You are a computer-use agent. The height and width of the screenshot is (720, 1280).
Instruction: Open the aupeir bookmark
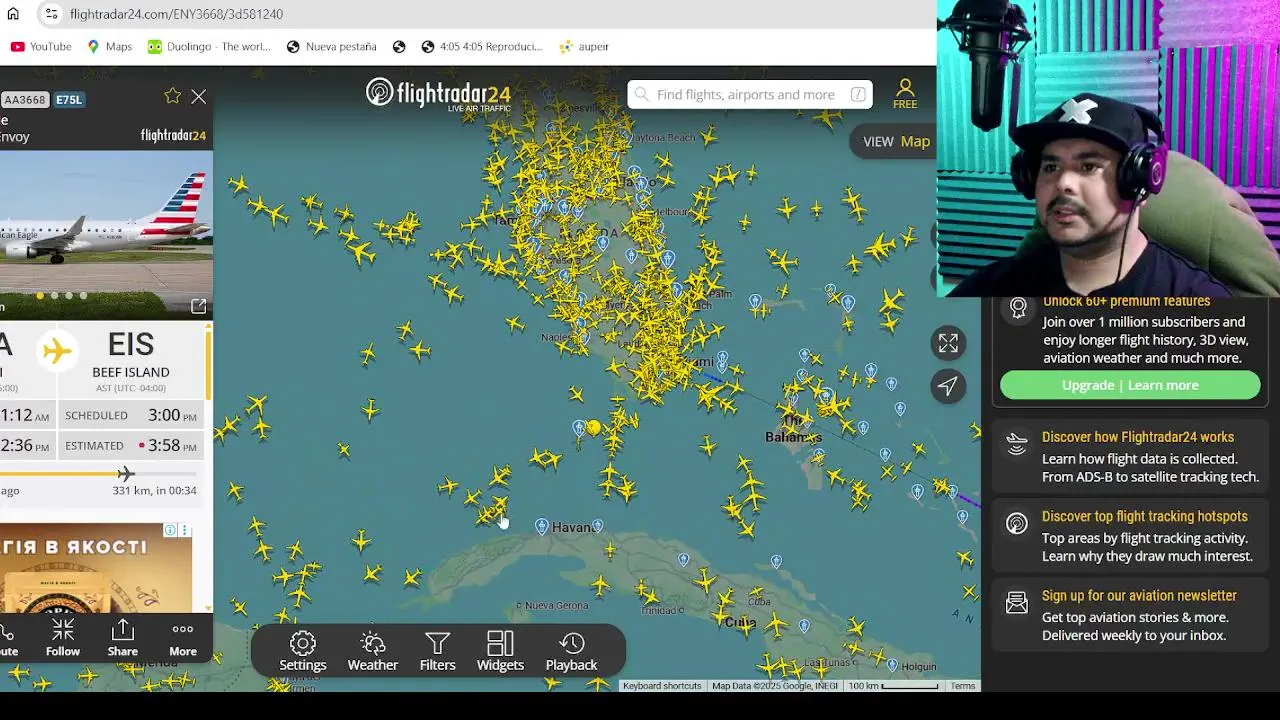tap(584, 46)
